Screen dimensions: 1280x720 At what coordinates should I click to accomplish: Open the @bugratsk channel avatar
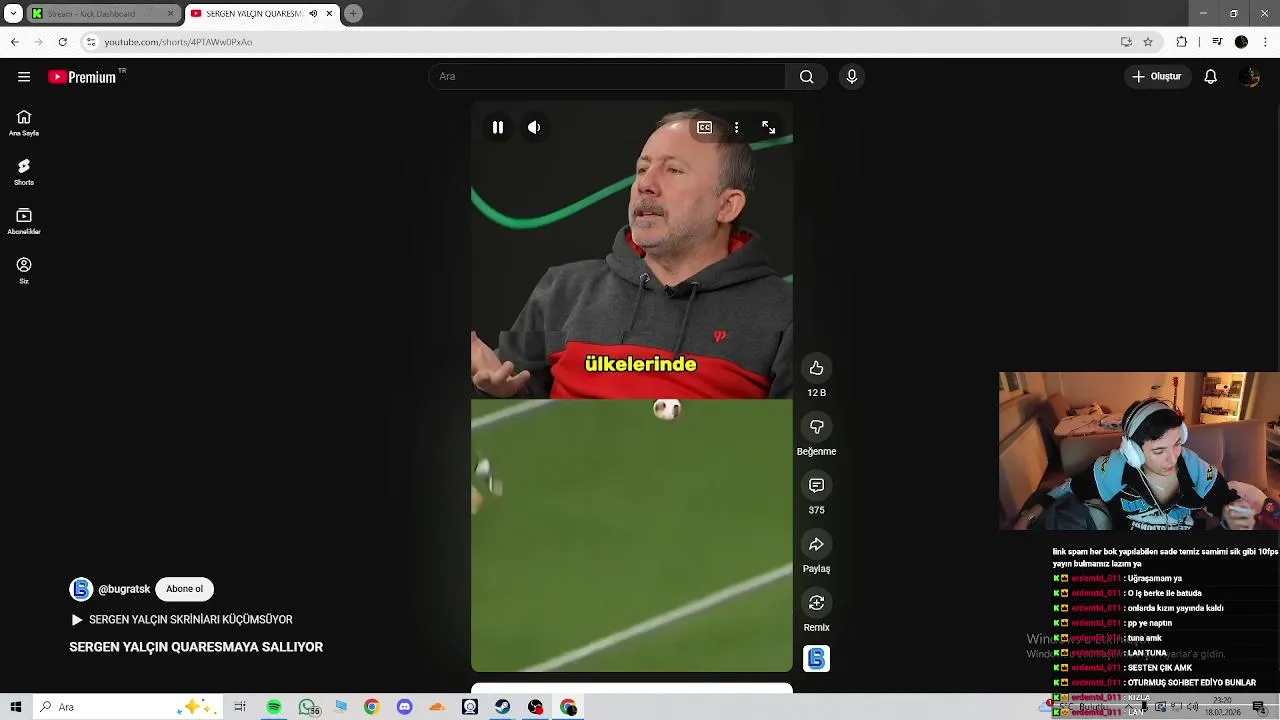[81, 589]
